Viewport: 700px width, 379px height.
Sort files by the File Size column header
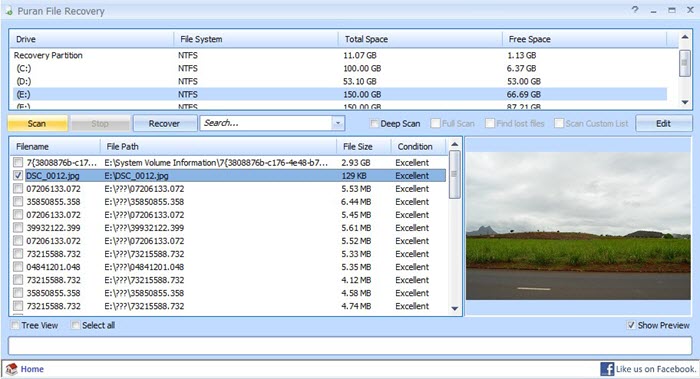tap(364, 146)
